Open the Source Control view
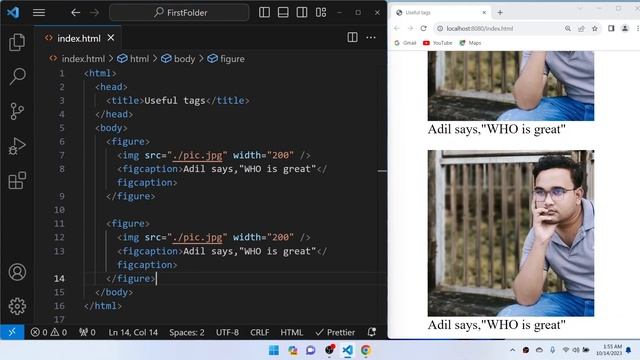The image size is (640, 360). coord(17,111)
